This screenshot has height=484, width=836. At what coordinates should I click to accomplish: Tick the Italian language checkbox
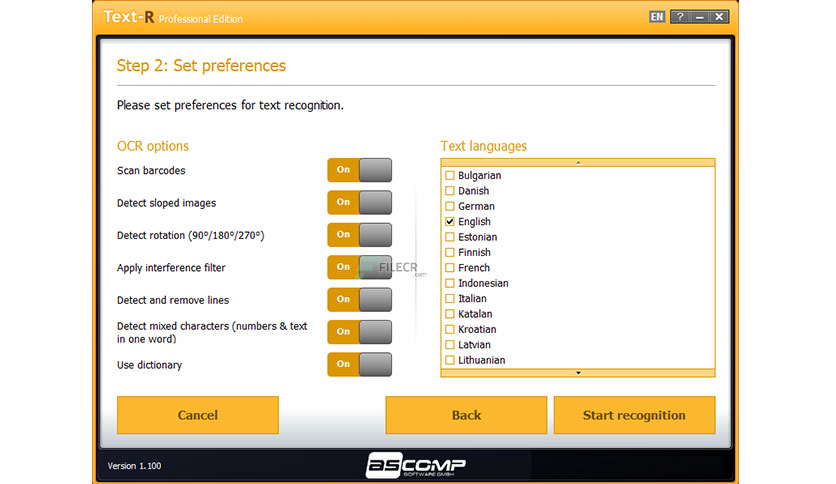[450, 299]
